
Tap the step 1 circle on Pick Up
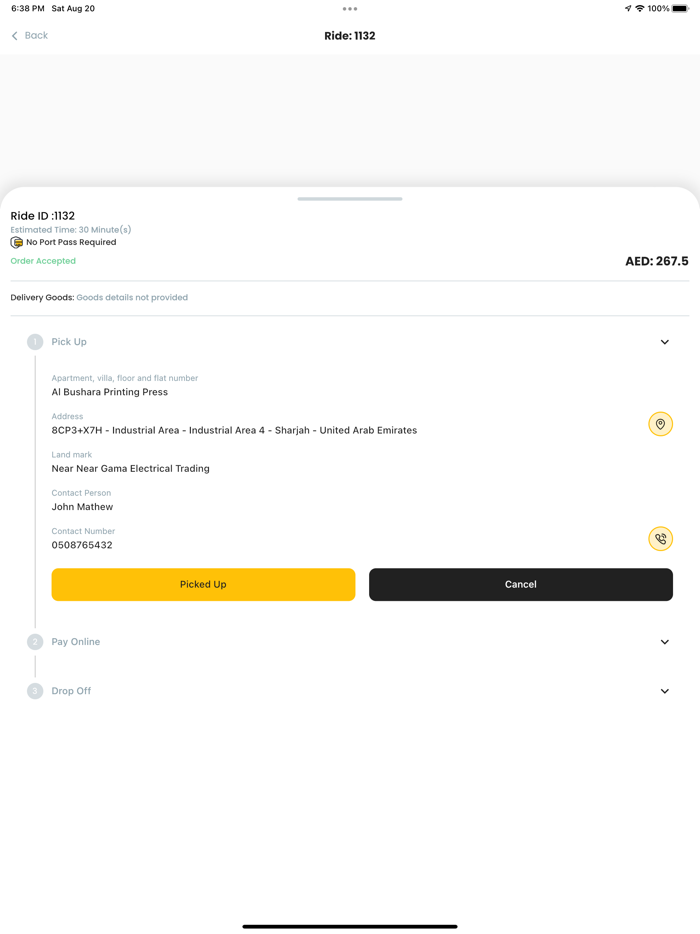(x=35, y=341)
